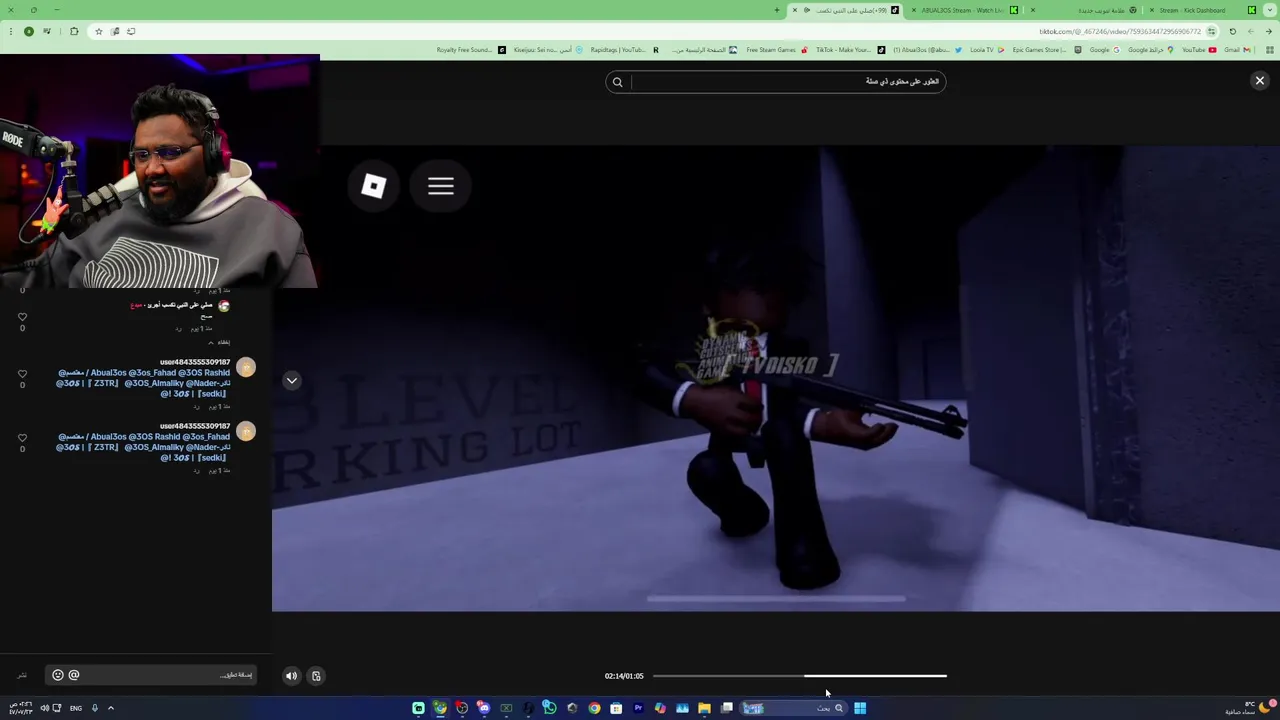Viewport: 1280px width, 720px height.
Task: Like the comment above the Hide replies toggle
Action: [22, 317]
